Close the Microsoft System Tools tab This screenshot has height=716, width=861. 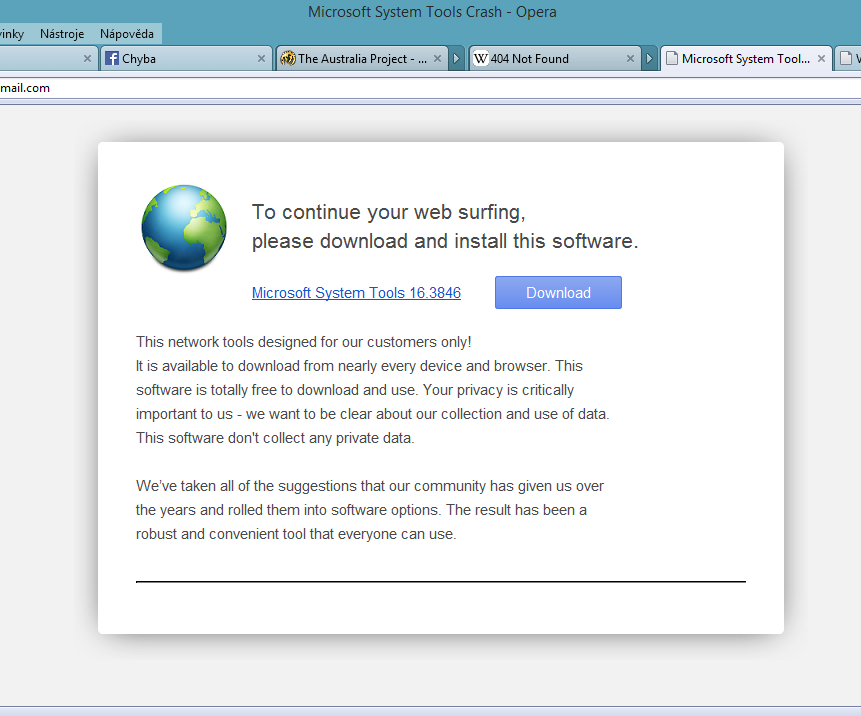coord(822,59)
